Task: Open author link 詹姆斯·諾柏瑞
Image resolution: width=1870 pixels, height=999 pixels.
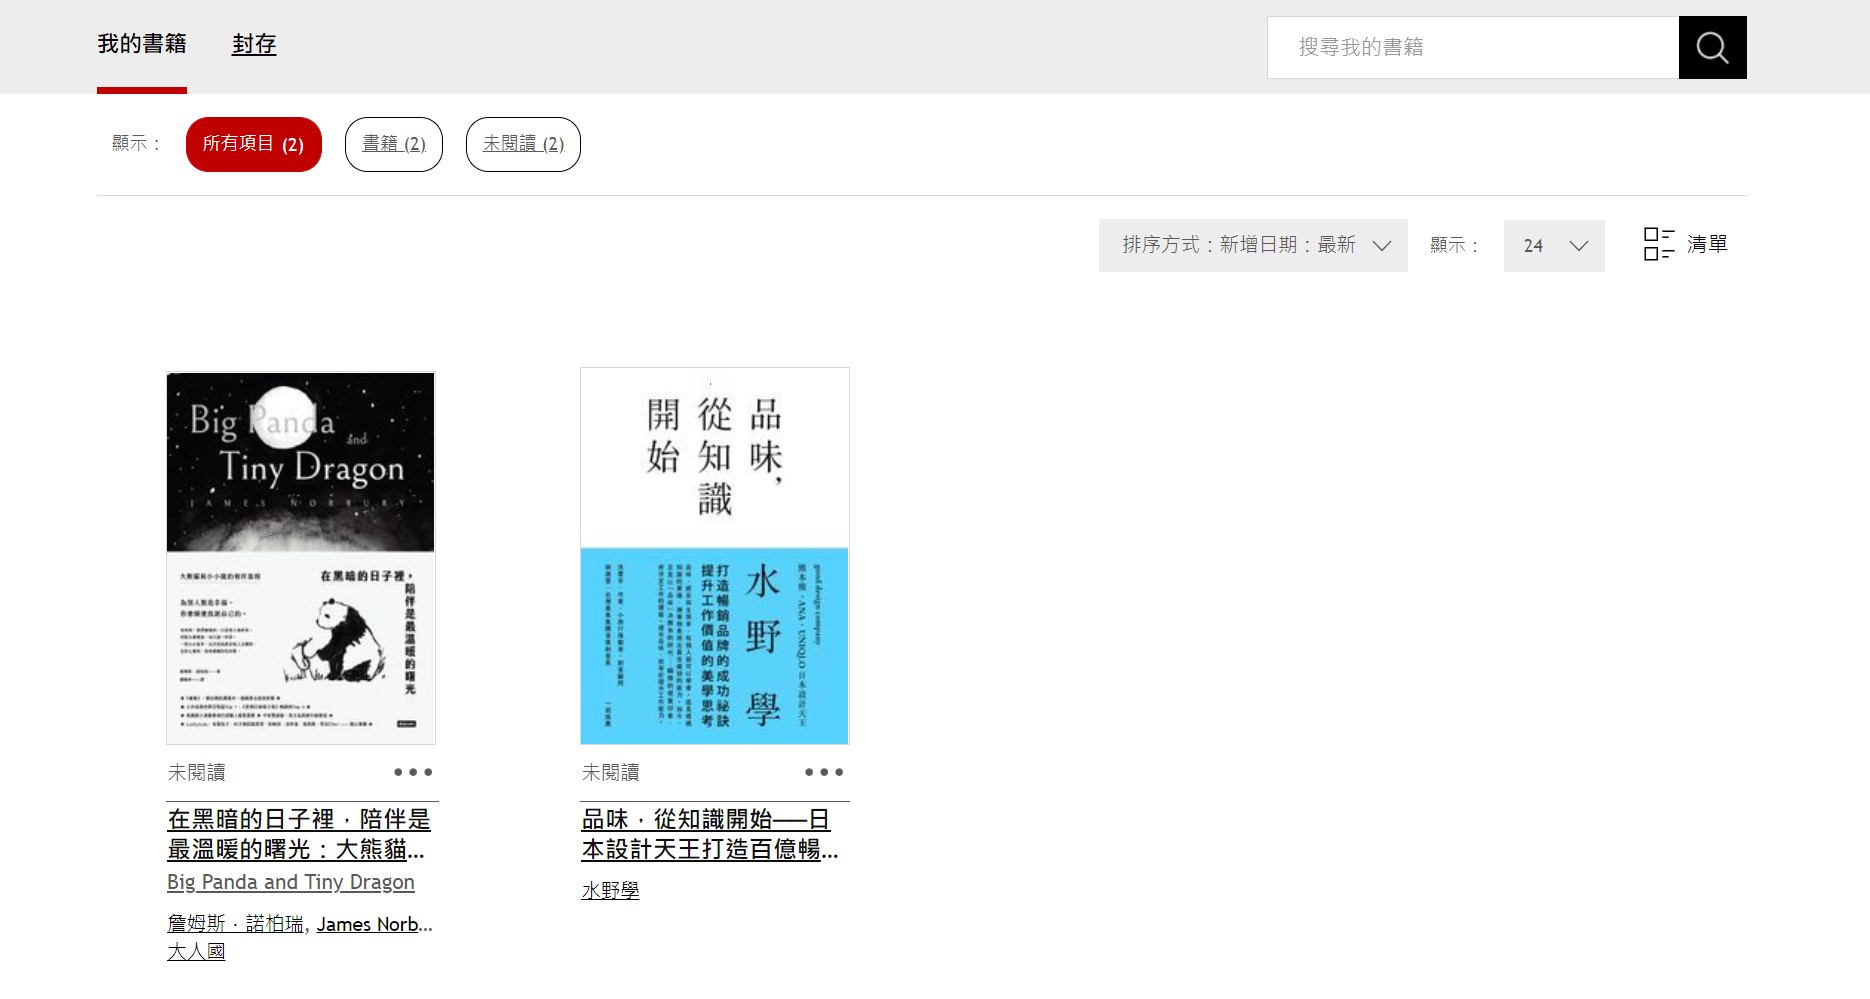Action: click(235, 924)
